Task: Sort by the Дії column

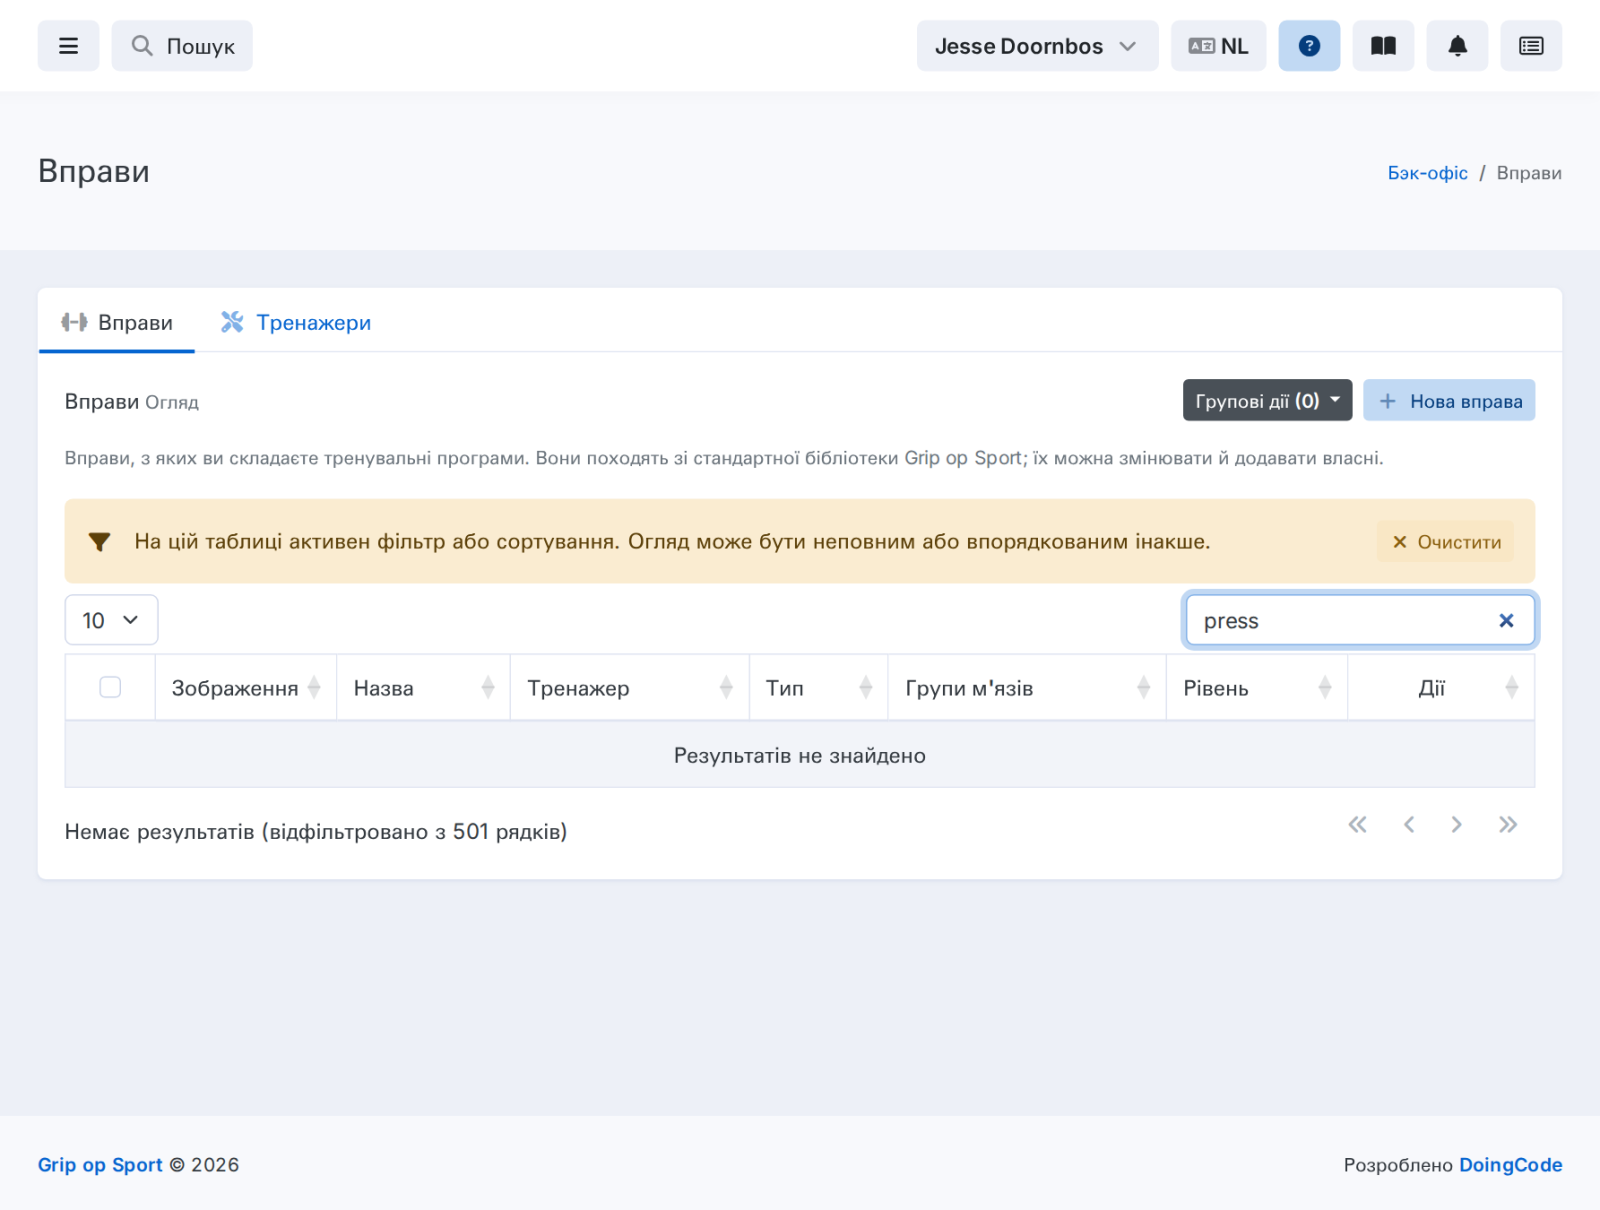Action: tap(1441, 688)
